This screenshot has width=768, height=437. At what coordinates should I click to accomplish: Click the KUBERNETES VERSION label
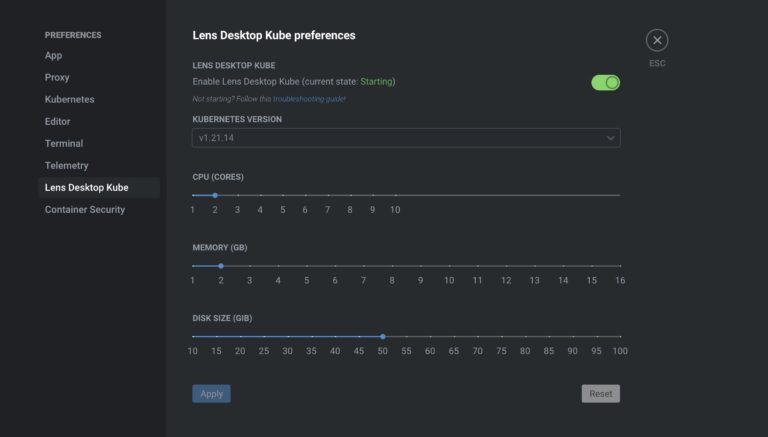click(237, 119)
